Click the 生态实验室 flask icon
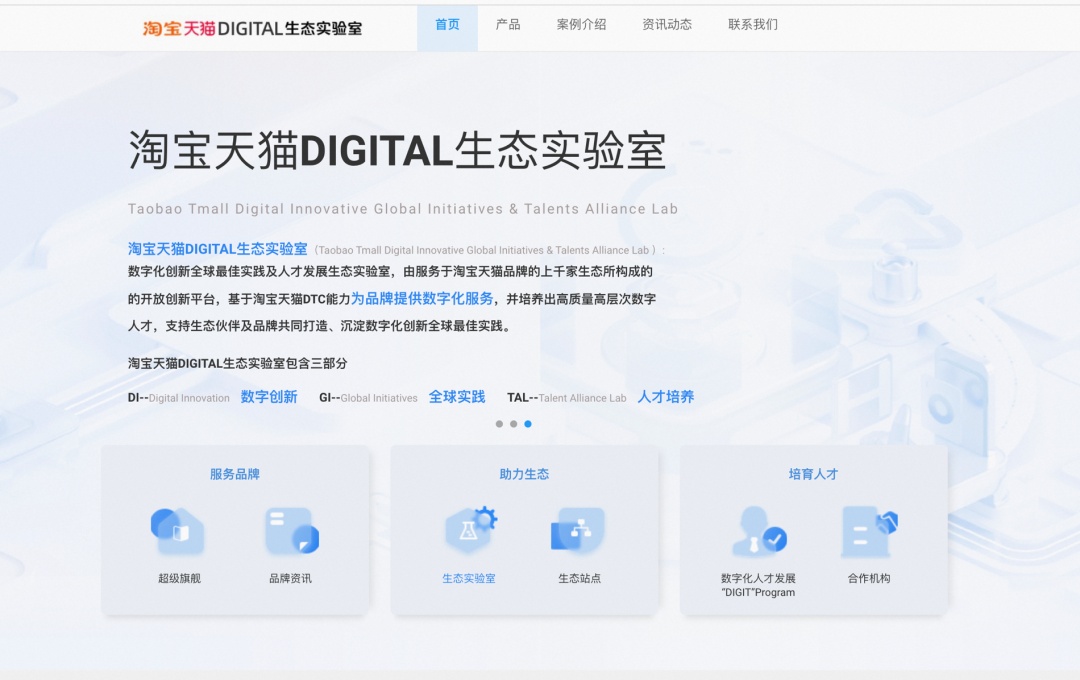Image resolution: width=1080 pixels, height=680 pixels. (x=470, y=529)
